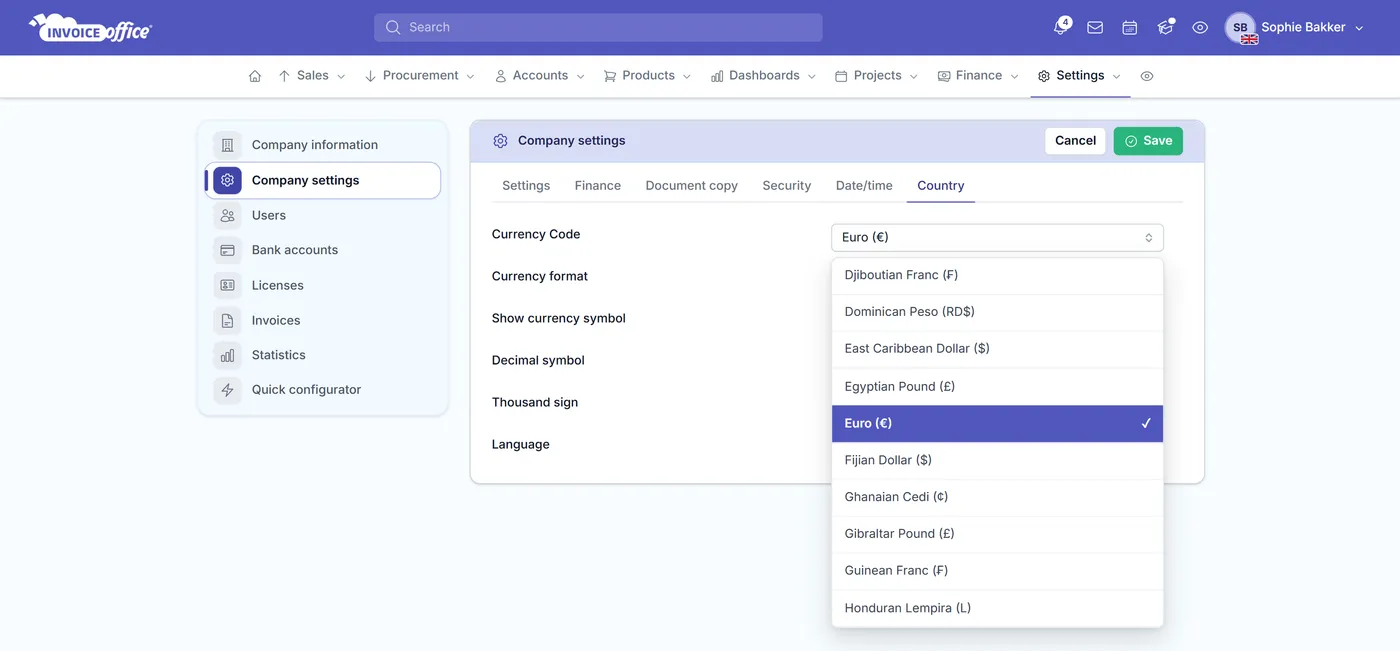Viewport: 1400px width, 651px height.
Task: Expand the Projects menu
Action: pyautogui.click(x=876, y=76)
